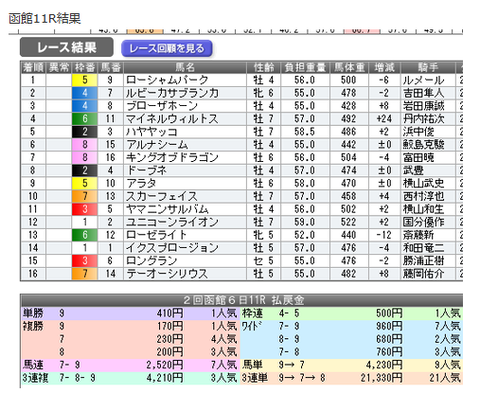
Task: Click jockey name 横山和生
Action: tap(423, 209)
